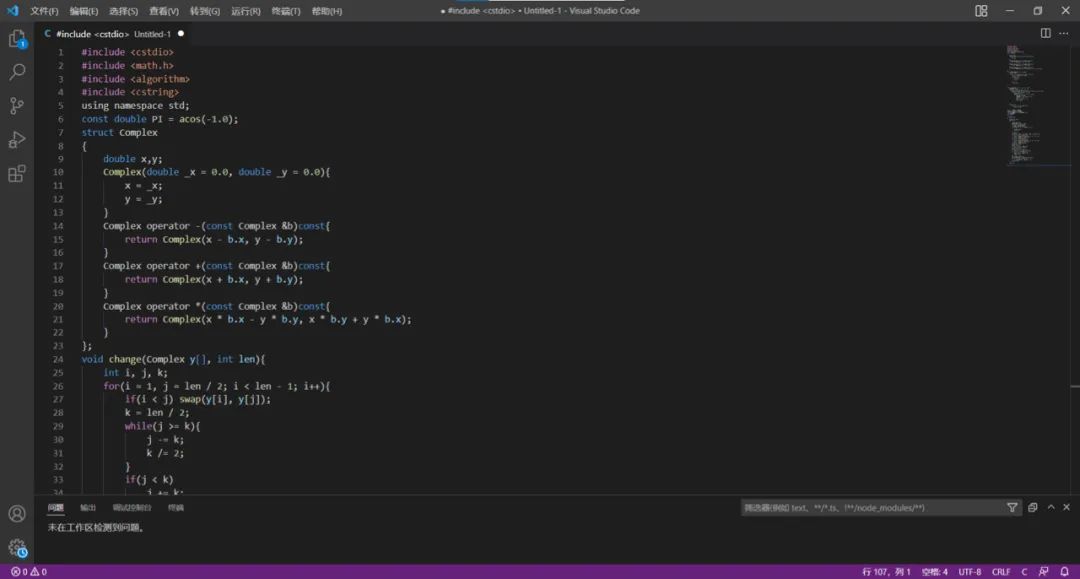Open the editor More Actions ellipsis menu
Viewport: 1080px width, 579px height.
tap(1064, 33)
